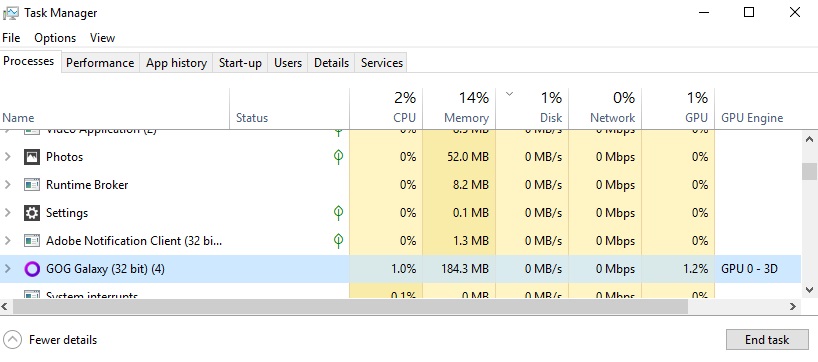Open the Options menu
Screen dimensions: 818x362
coord(55,38)
